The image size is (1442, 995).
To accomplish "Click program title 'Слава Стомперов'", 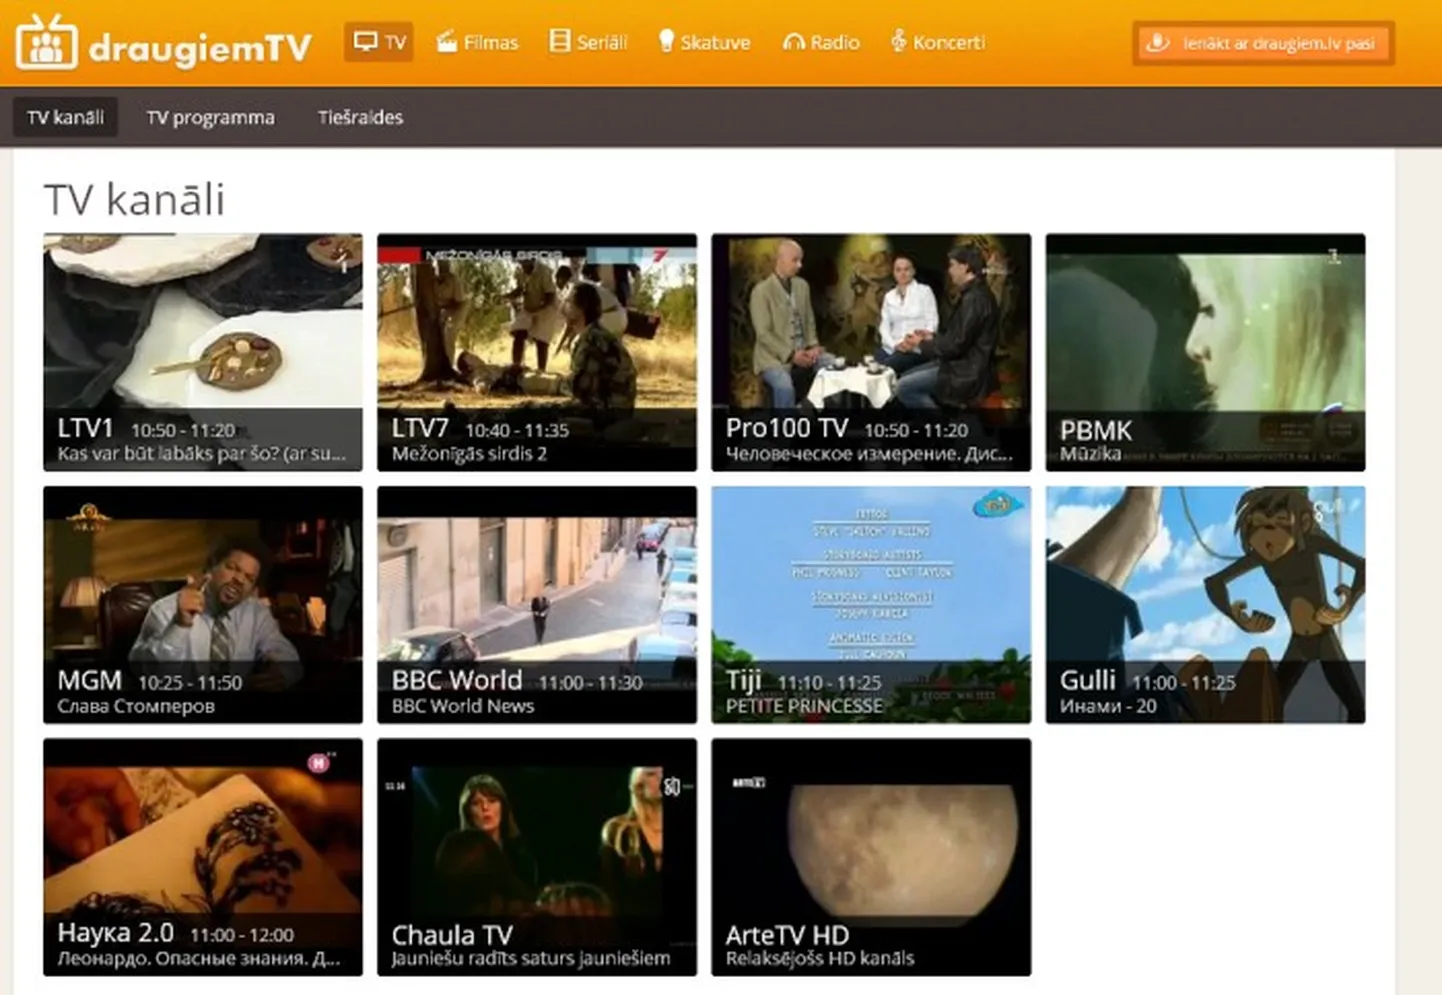I will [136, 706].
